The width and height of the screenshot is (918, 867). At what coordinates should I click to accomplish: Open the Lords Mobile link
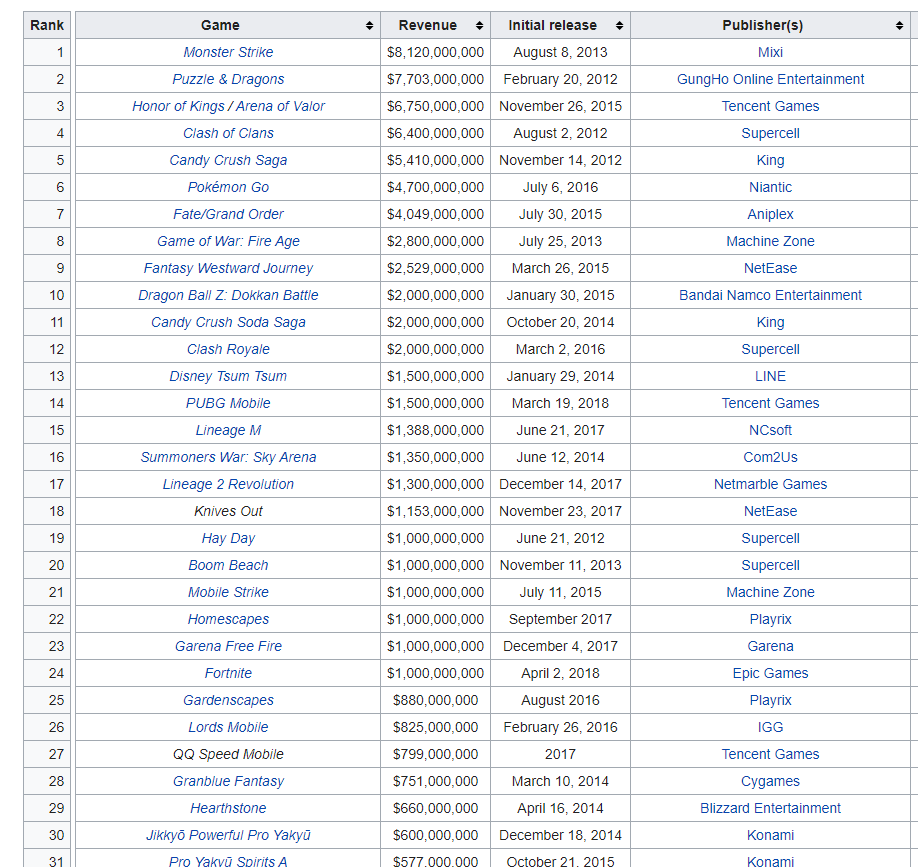[x=228, y=725]
